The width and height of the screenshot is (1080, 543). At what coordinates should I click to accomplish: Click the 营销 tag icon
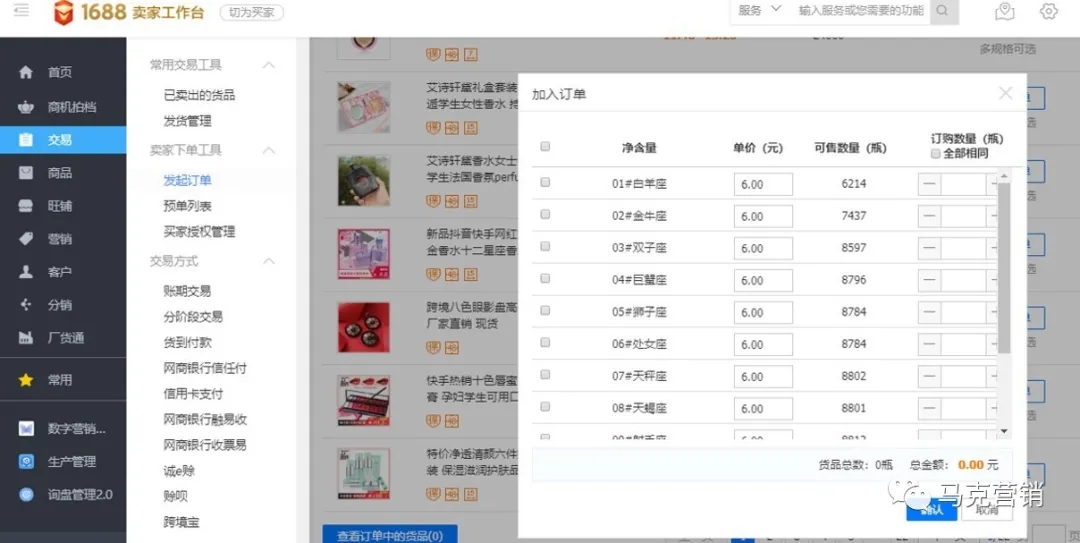coord(26,239)
